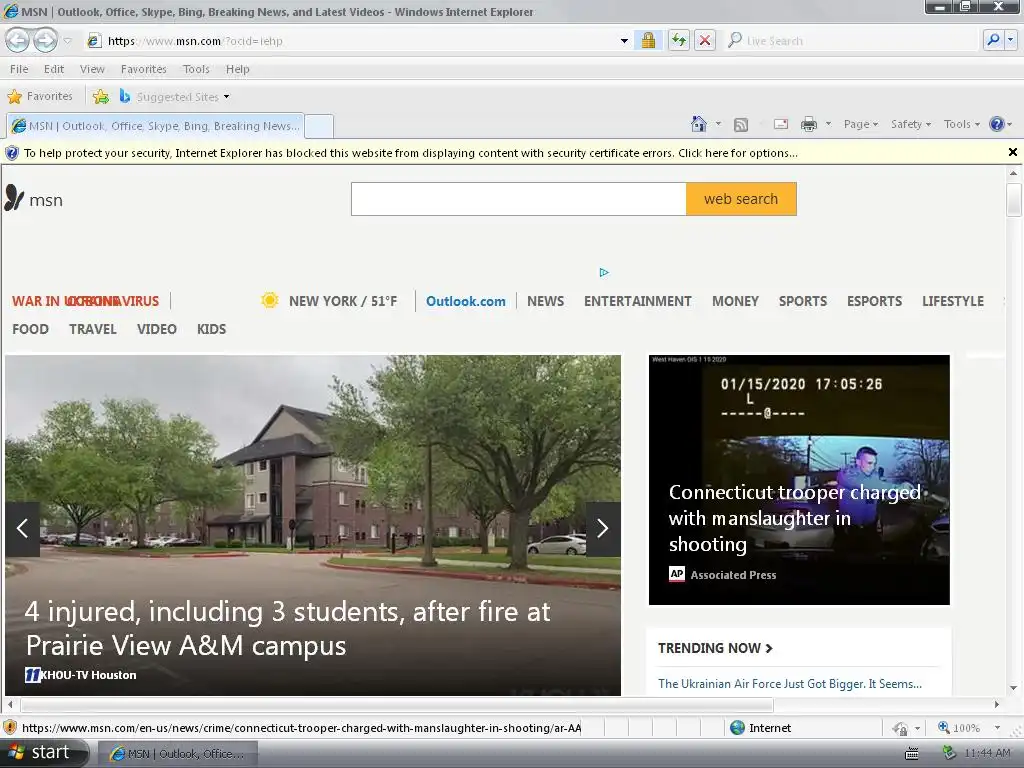Open Prairie View A&M fire story
Viewport: 1024px width, 768px height.
point(287,628)
